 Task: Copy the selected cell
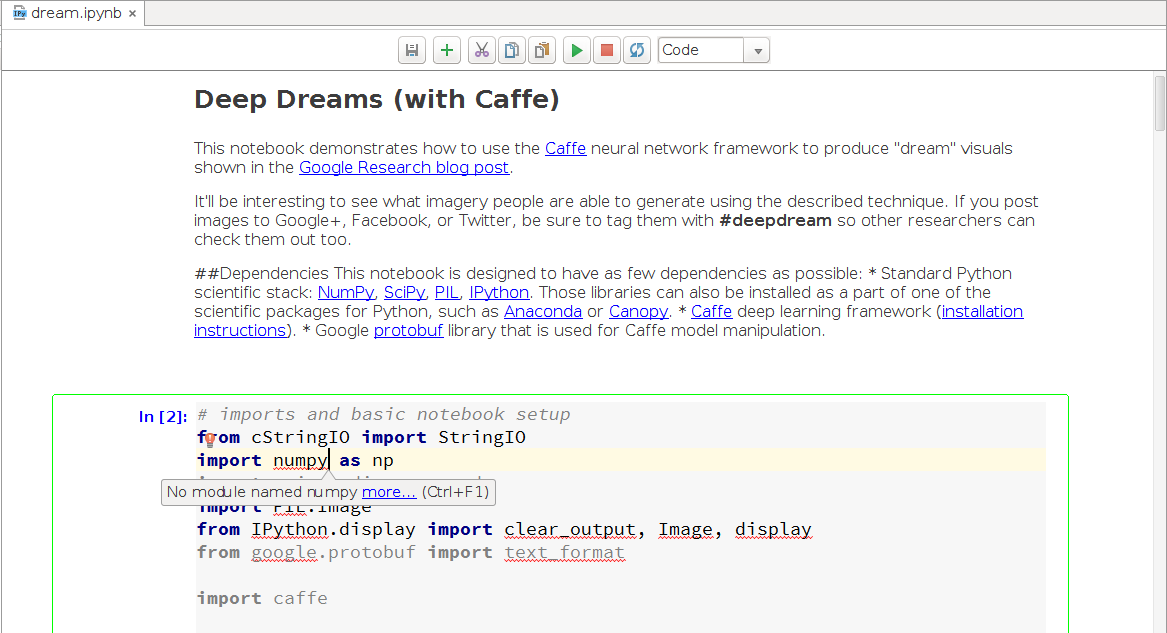(x=511, y=51)
